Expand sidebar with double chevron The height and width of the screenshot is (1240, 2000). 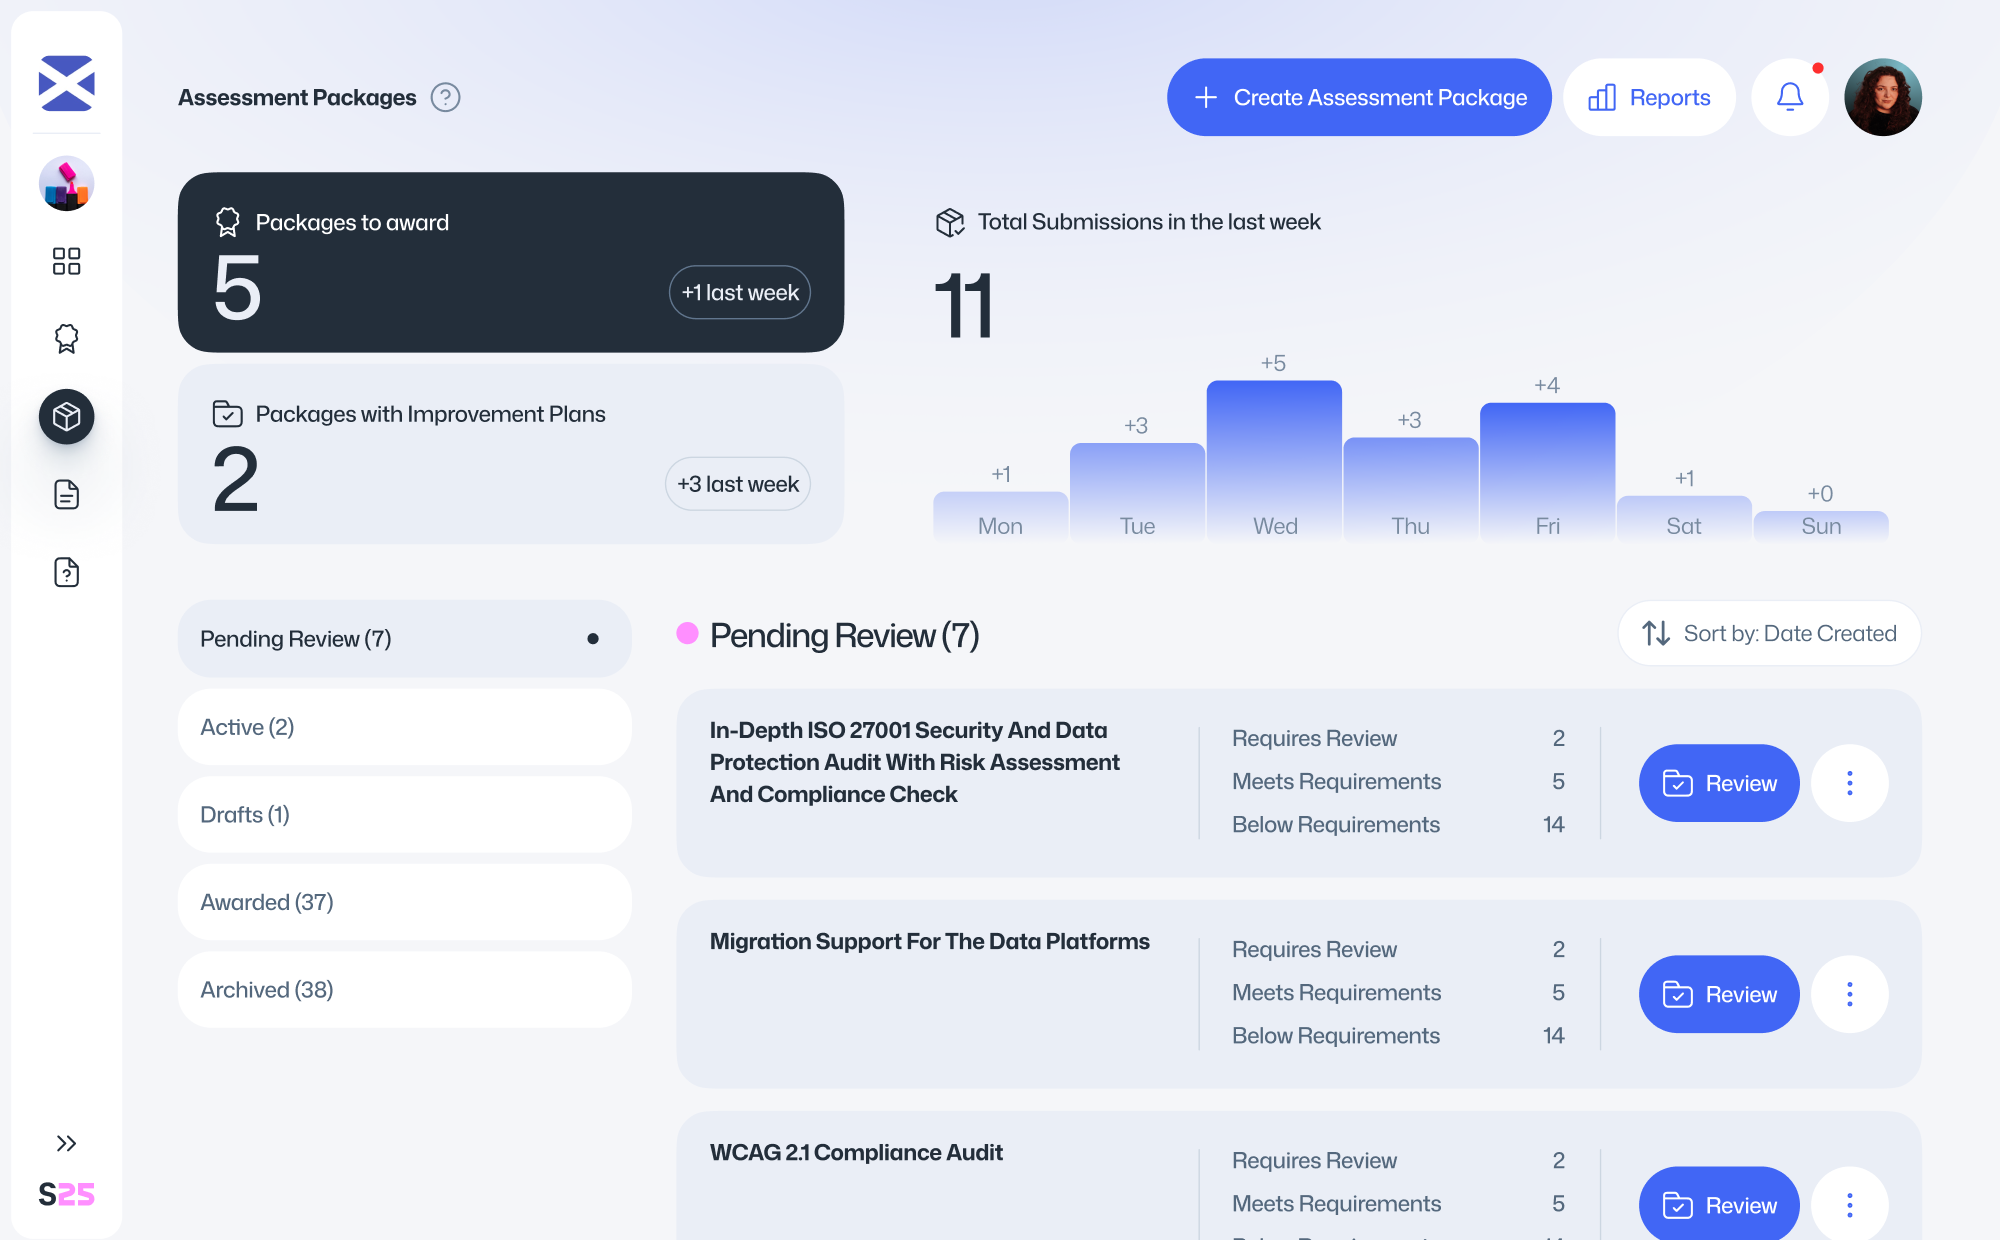[66, 1143]
